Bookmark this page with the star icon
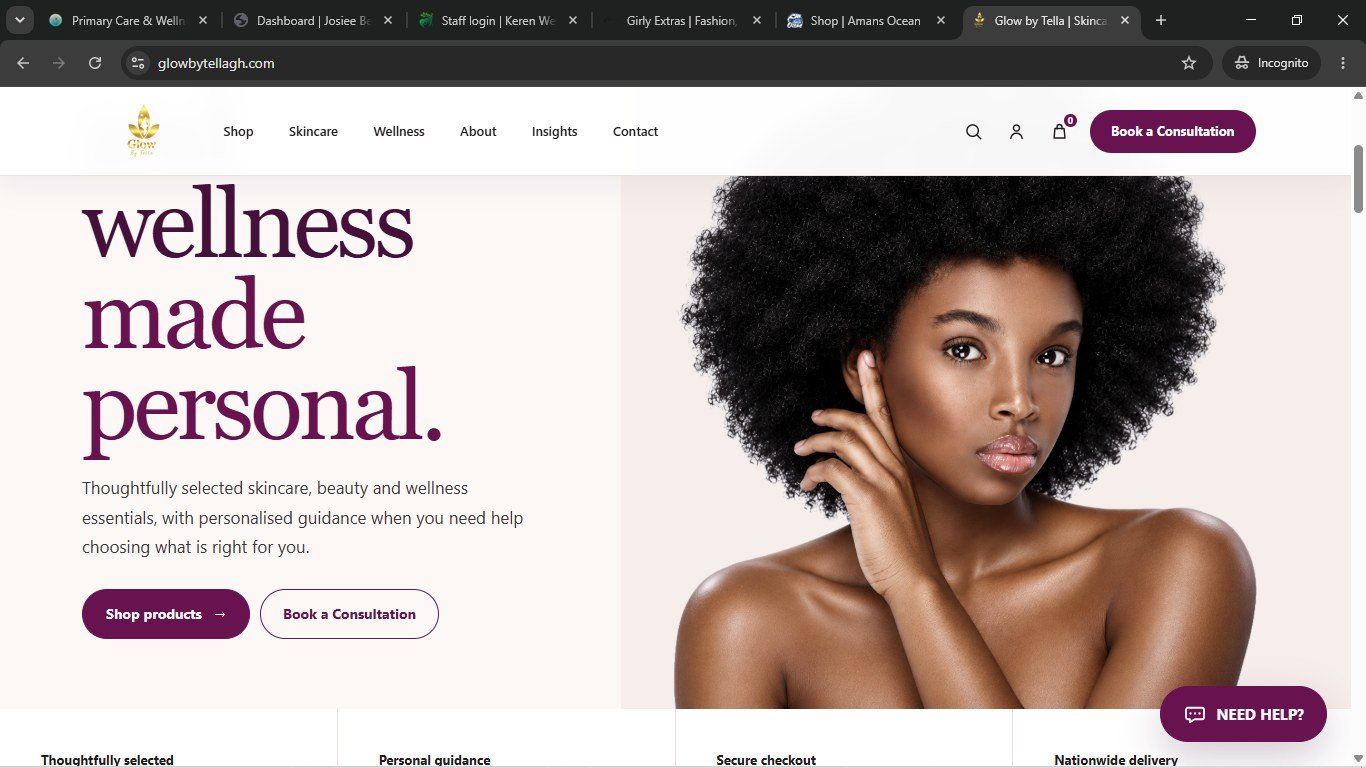Image resolution: width=1366 pixels, height=768 pixels. pyautogui.click(x=1189, y=63)
